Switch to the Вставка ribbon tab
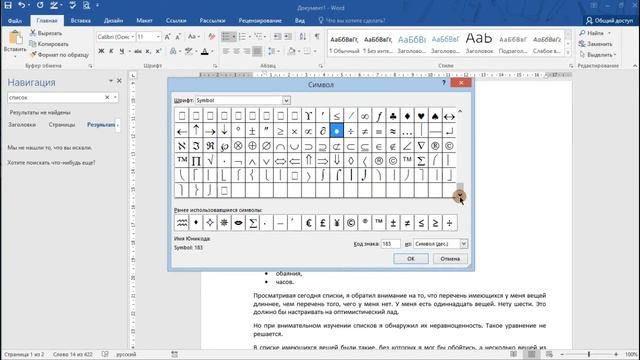640x360 pixels. click(80, 20)
